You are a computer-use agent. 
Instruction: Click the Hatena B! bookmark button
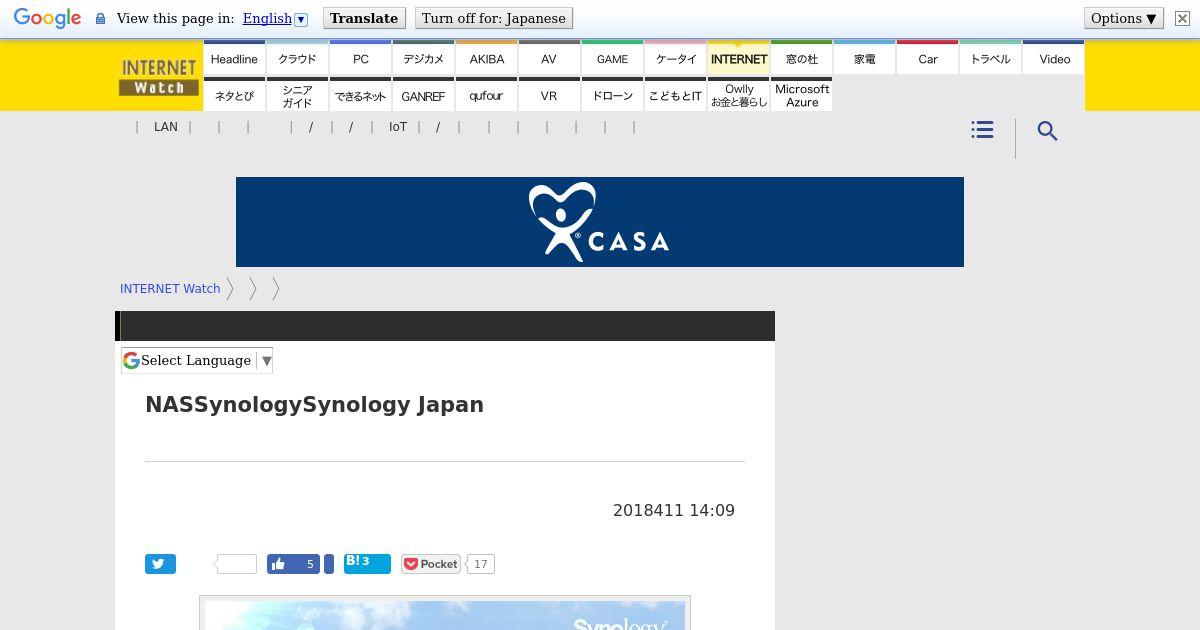(367, 563)
